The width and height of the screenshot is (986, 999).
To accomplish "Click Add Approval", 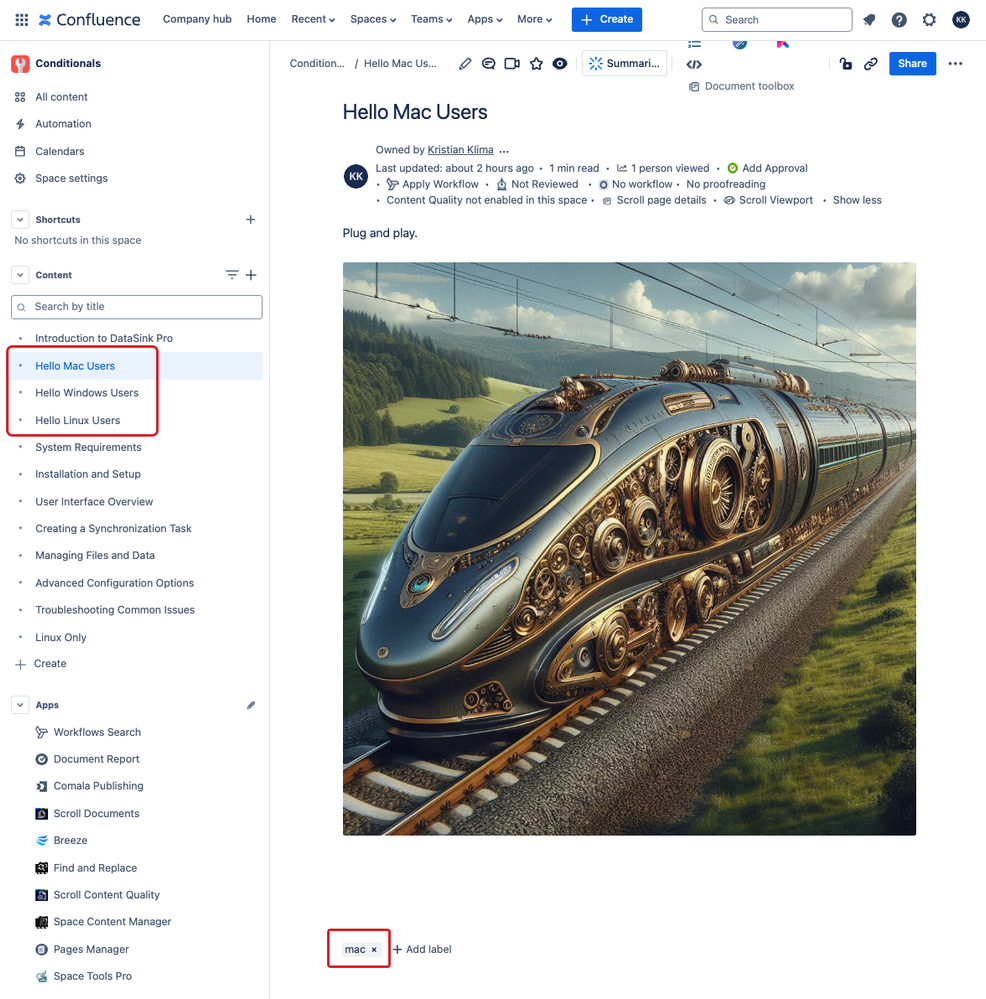I will coord(768,168).
